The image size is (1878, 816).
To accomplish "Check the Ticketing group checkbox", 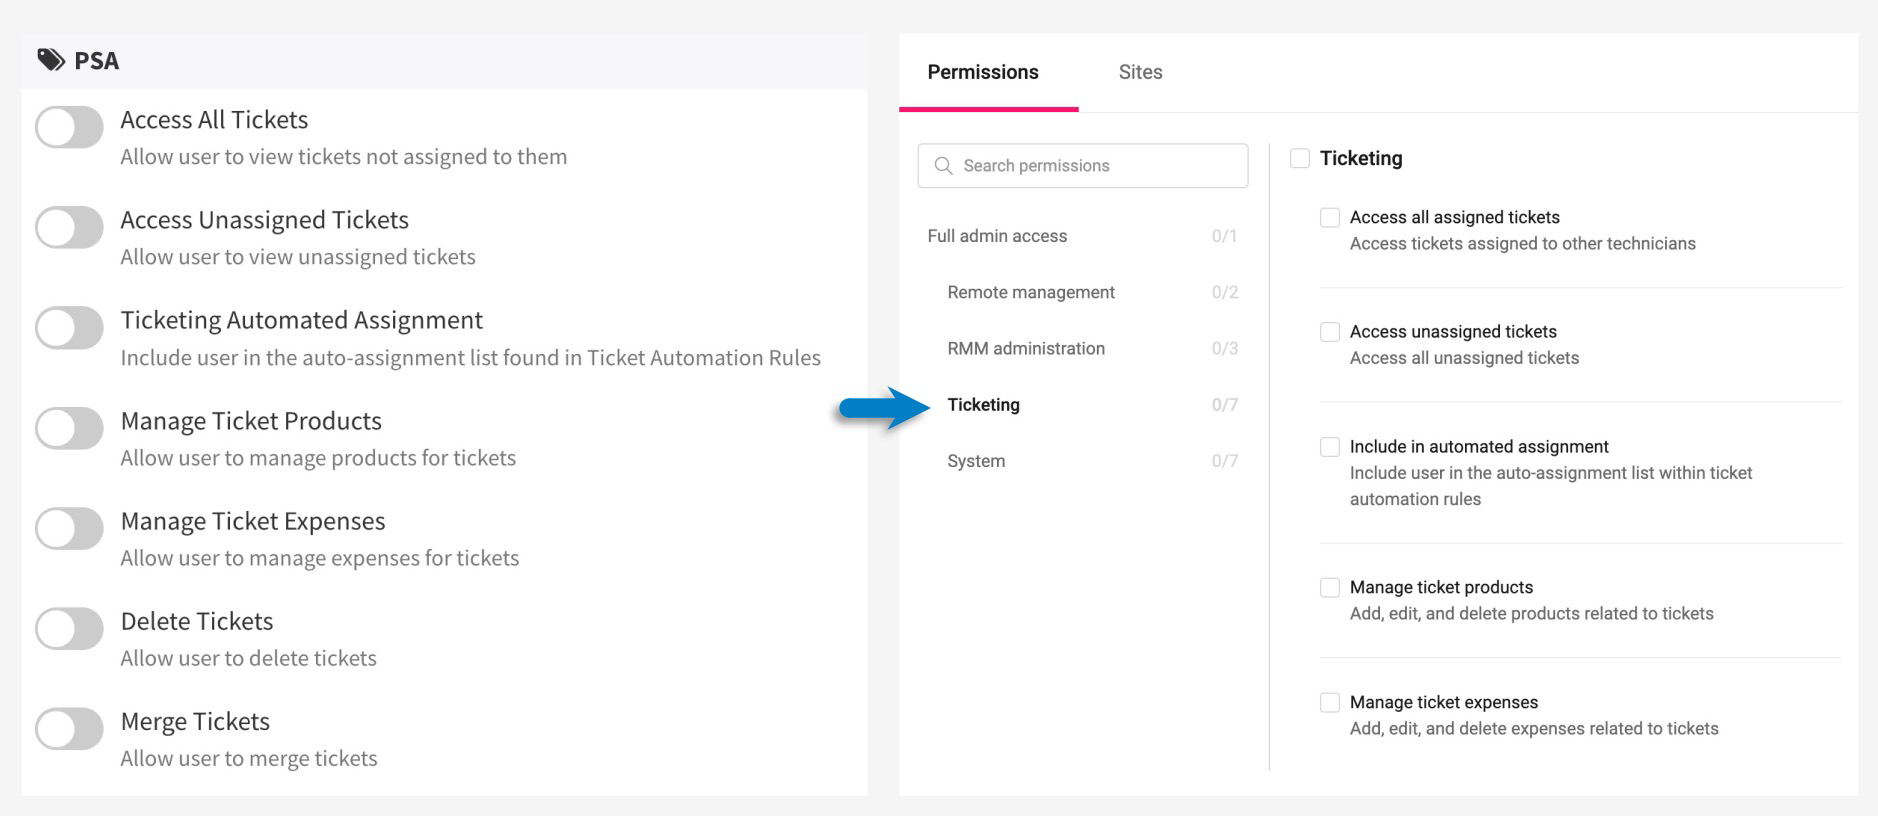I will pyautogui.click(x=1300, y=158).
